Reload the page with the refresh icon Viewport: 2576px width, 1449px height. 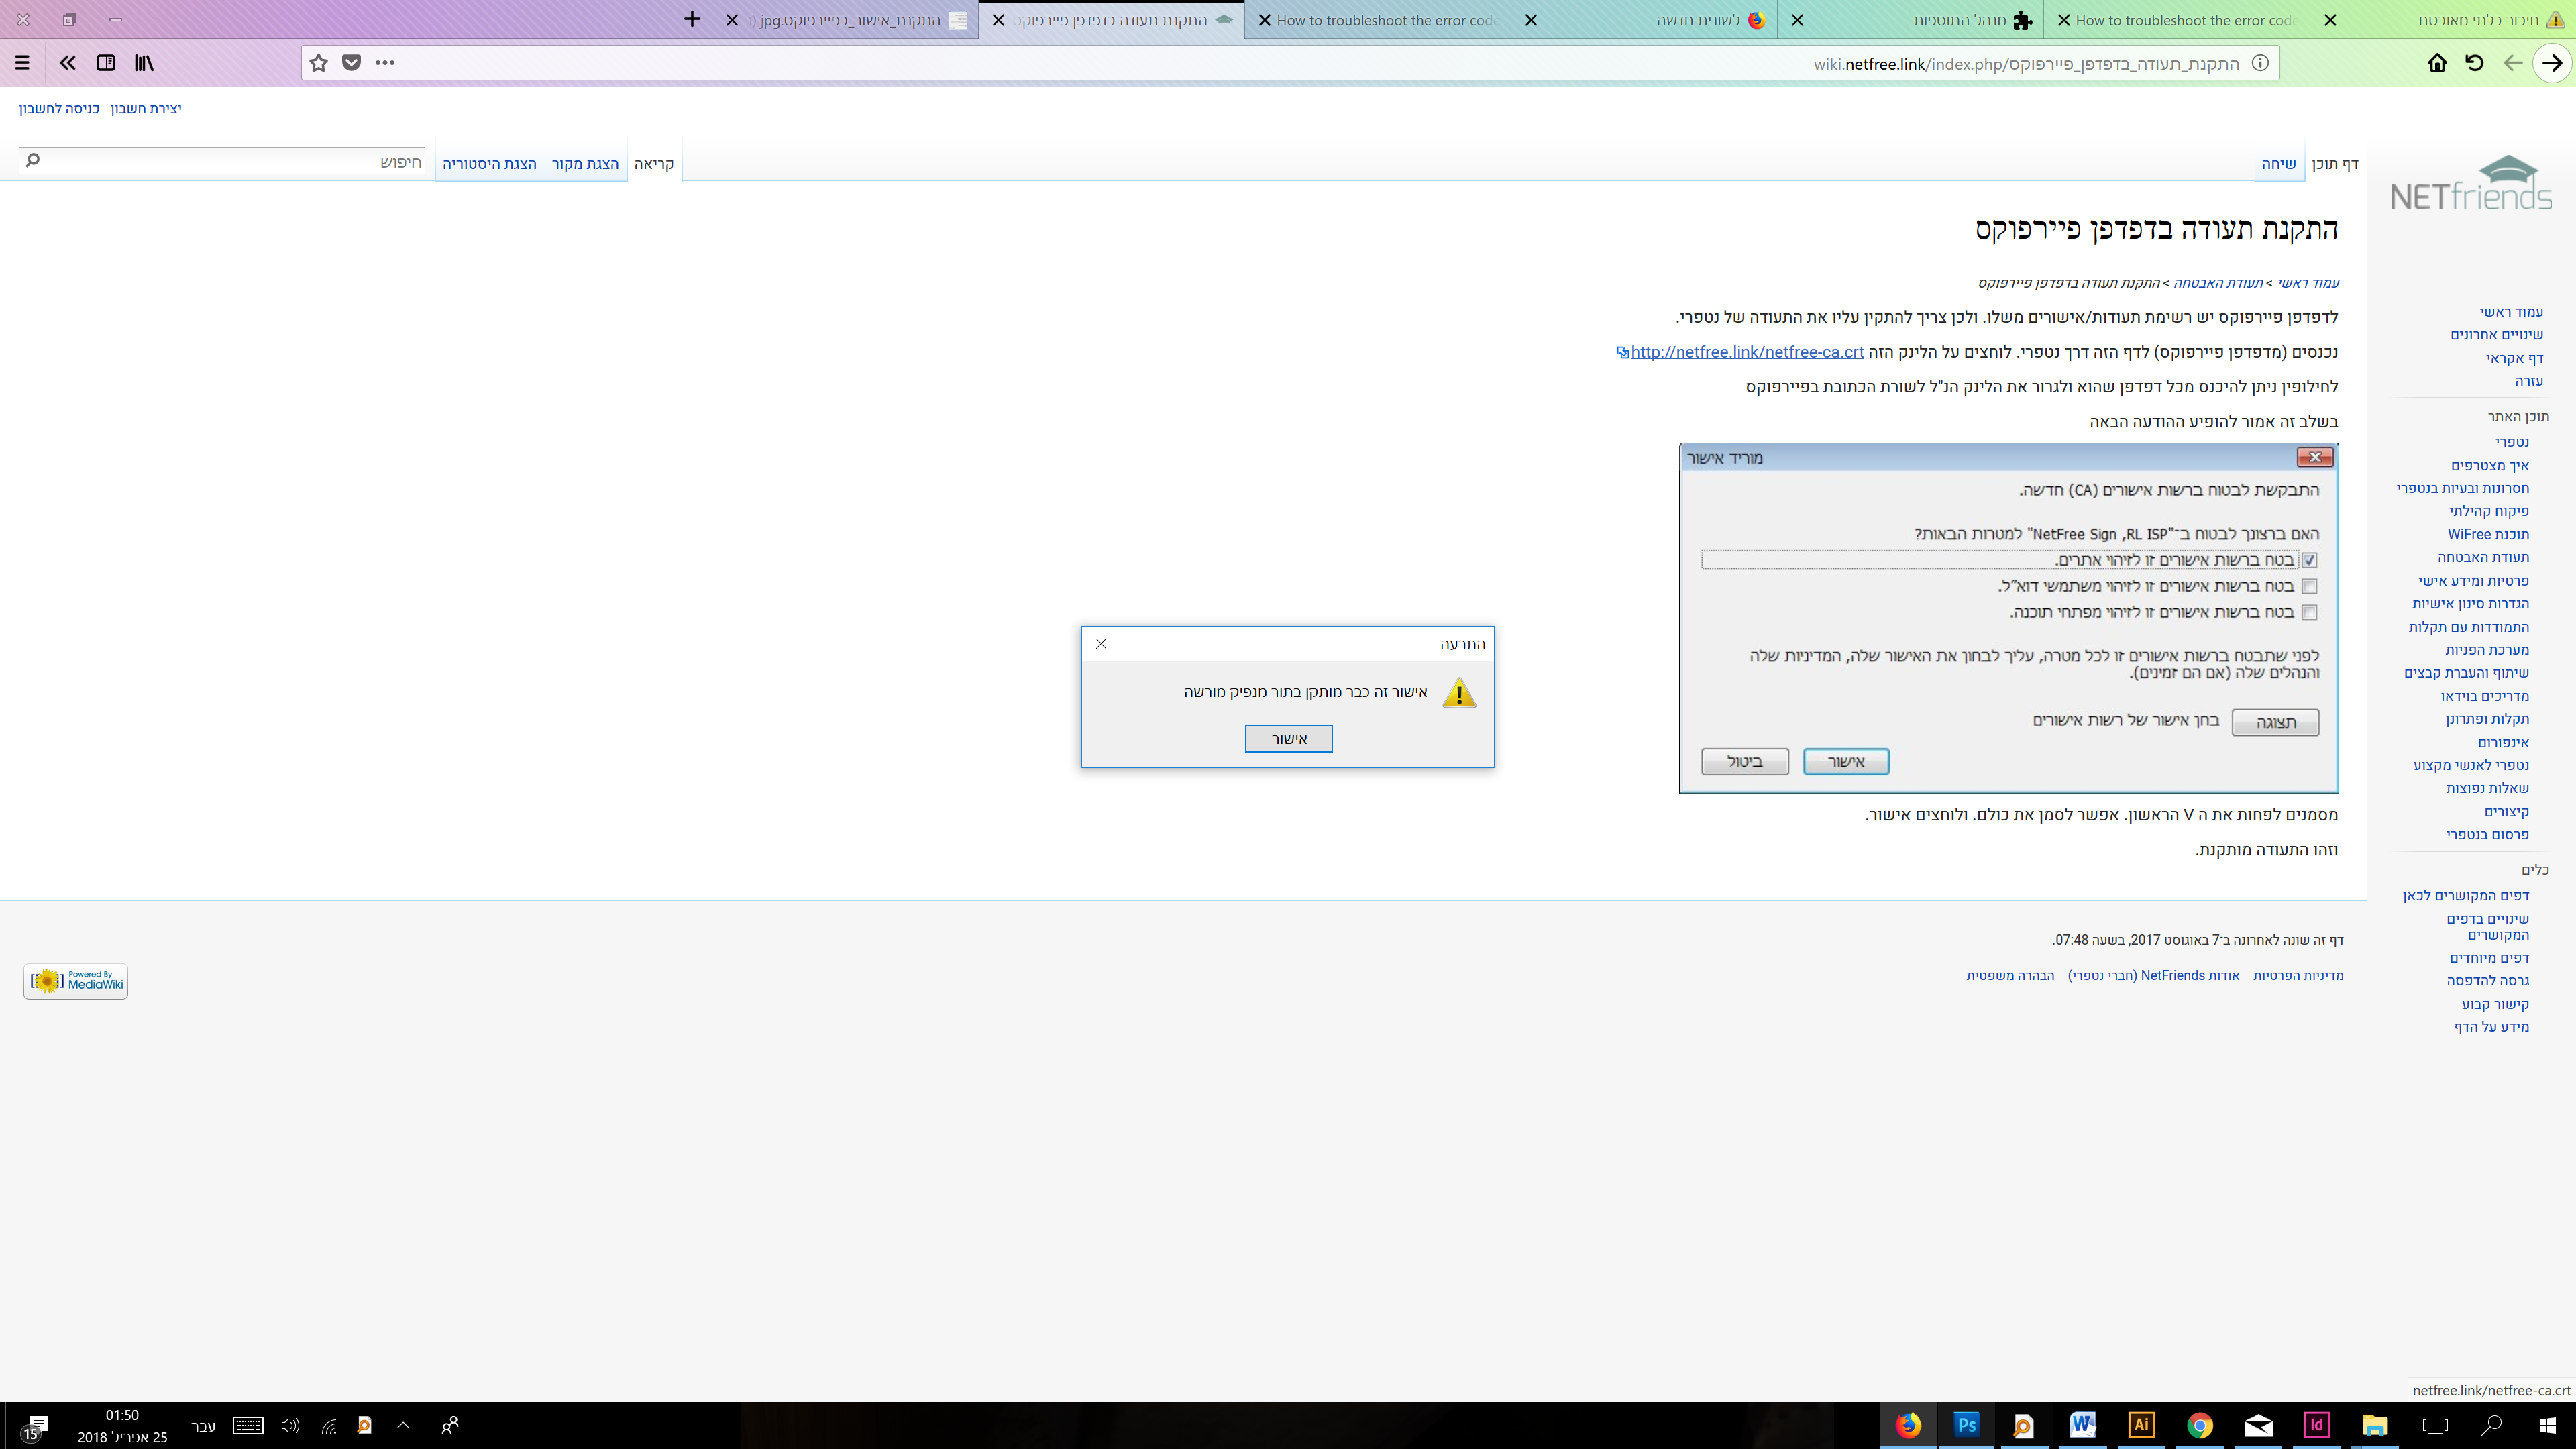click(2474, 63)
